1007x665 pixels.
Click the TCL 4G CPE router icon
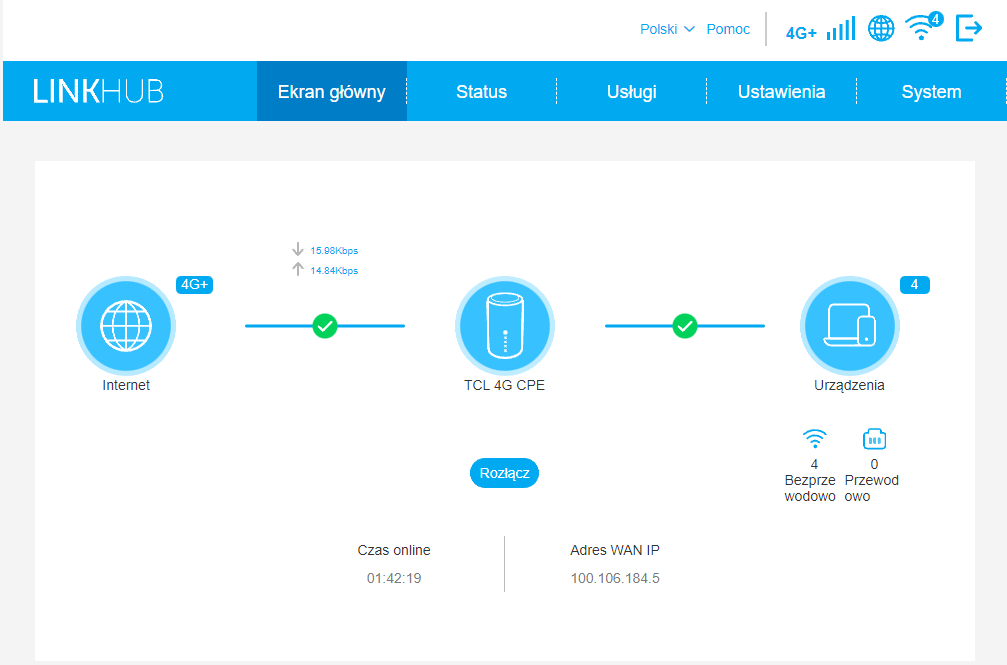505,326
